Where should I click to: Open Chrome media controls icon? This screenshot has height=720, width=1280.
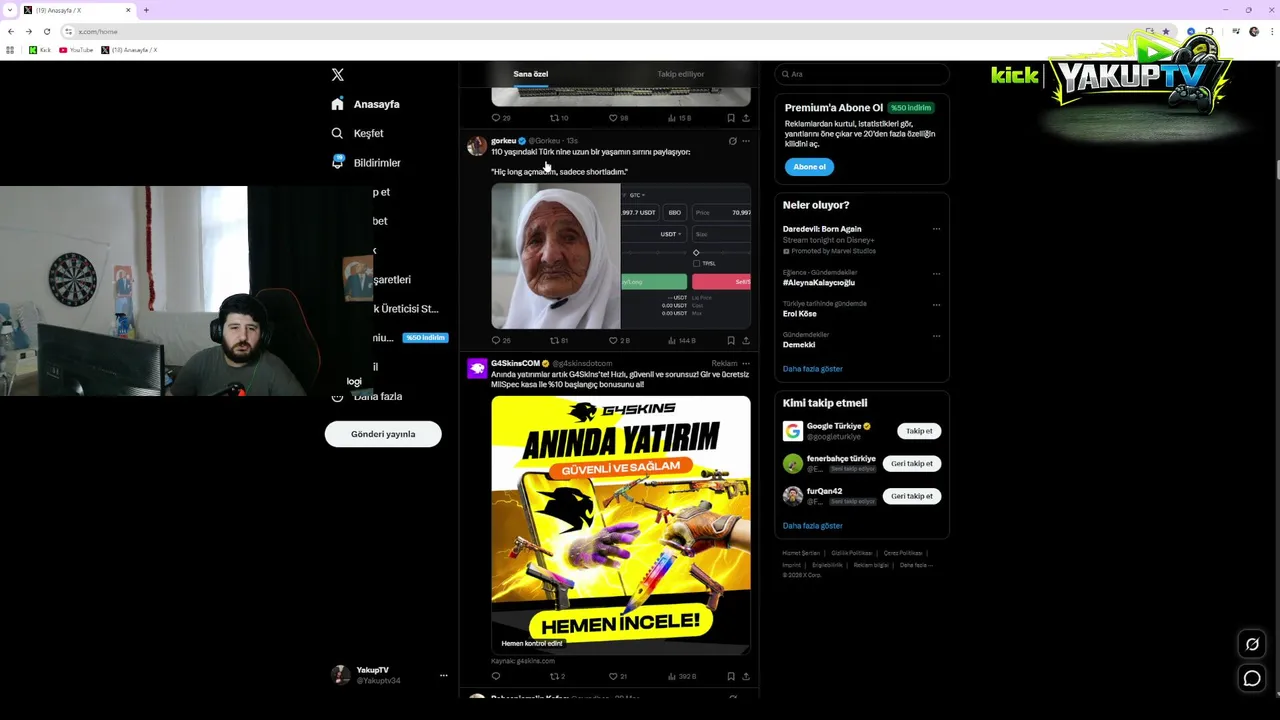(x=1236, y=31)
